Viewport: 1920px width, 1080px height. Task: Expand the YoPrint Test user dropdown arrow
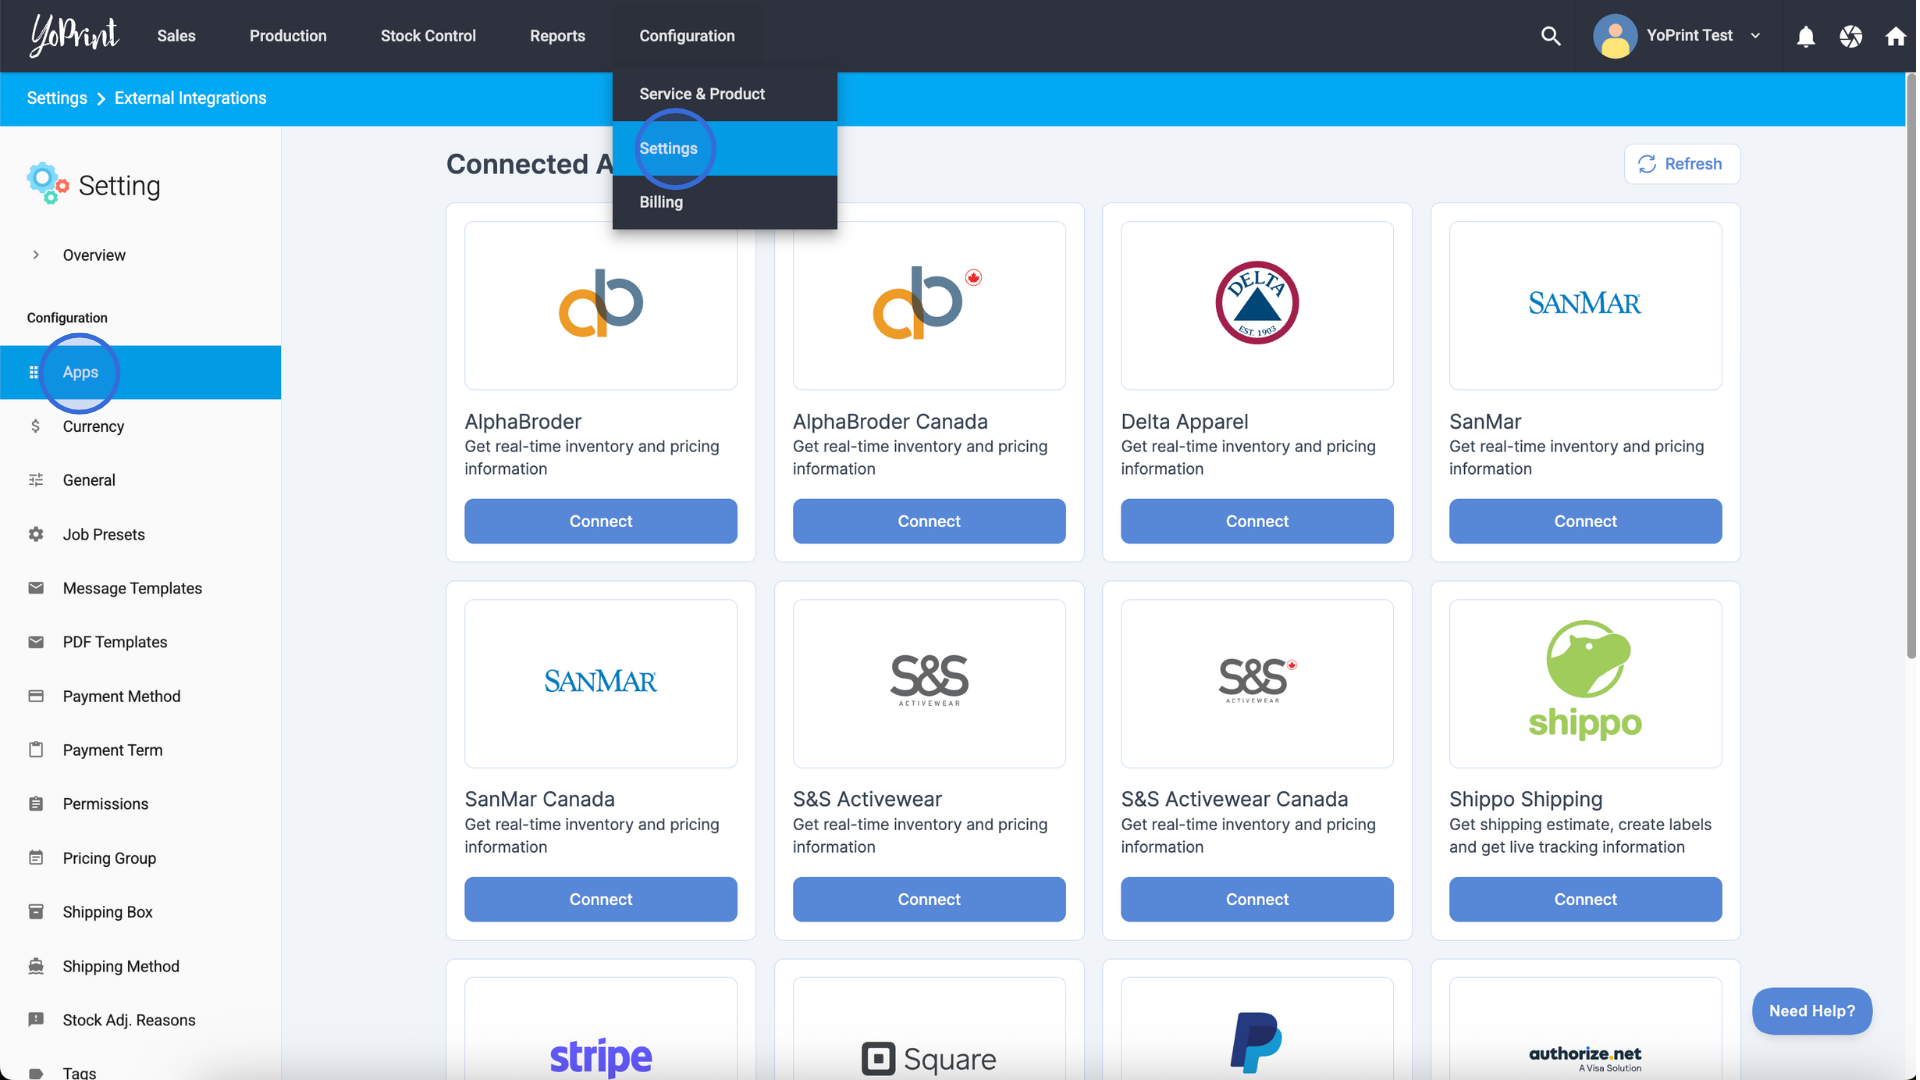tap(1755, 36)
